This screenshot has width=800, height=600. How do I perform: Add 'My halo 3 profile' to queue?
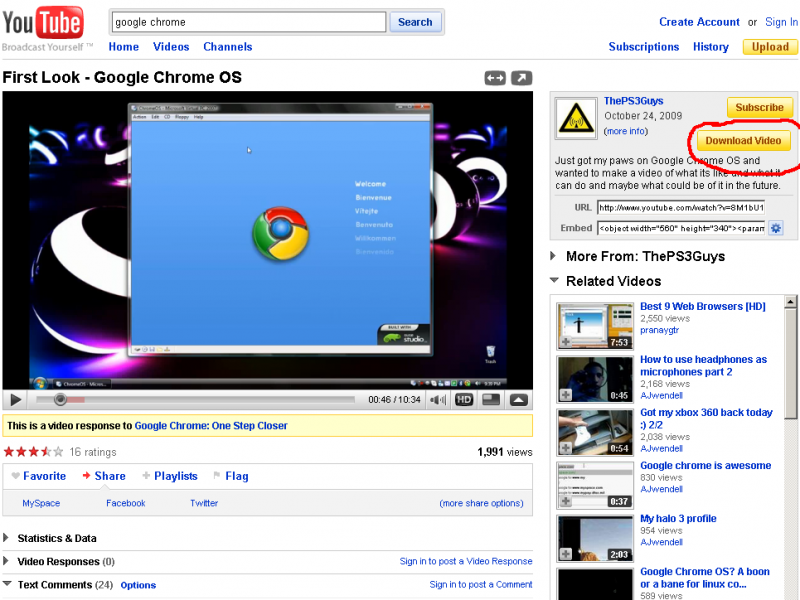coord(566,554)
